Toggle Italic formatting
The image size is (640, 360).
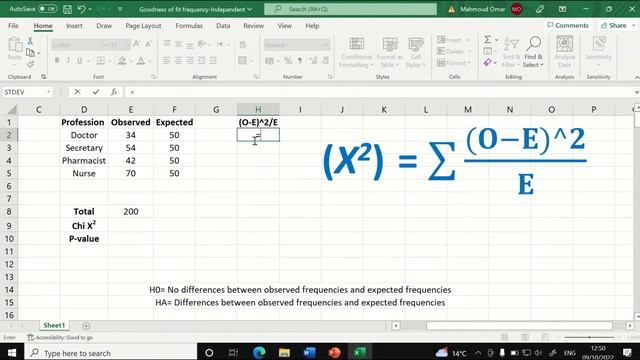click(x=68, y=60)
